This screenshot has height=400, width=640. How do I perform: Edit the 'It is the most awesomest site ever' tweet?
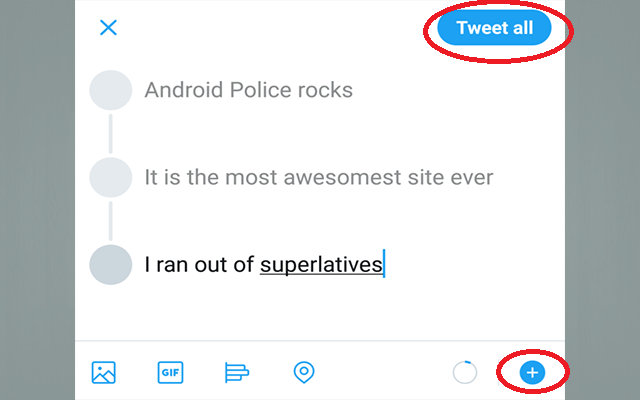tap(318, 178)
